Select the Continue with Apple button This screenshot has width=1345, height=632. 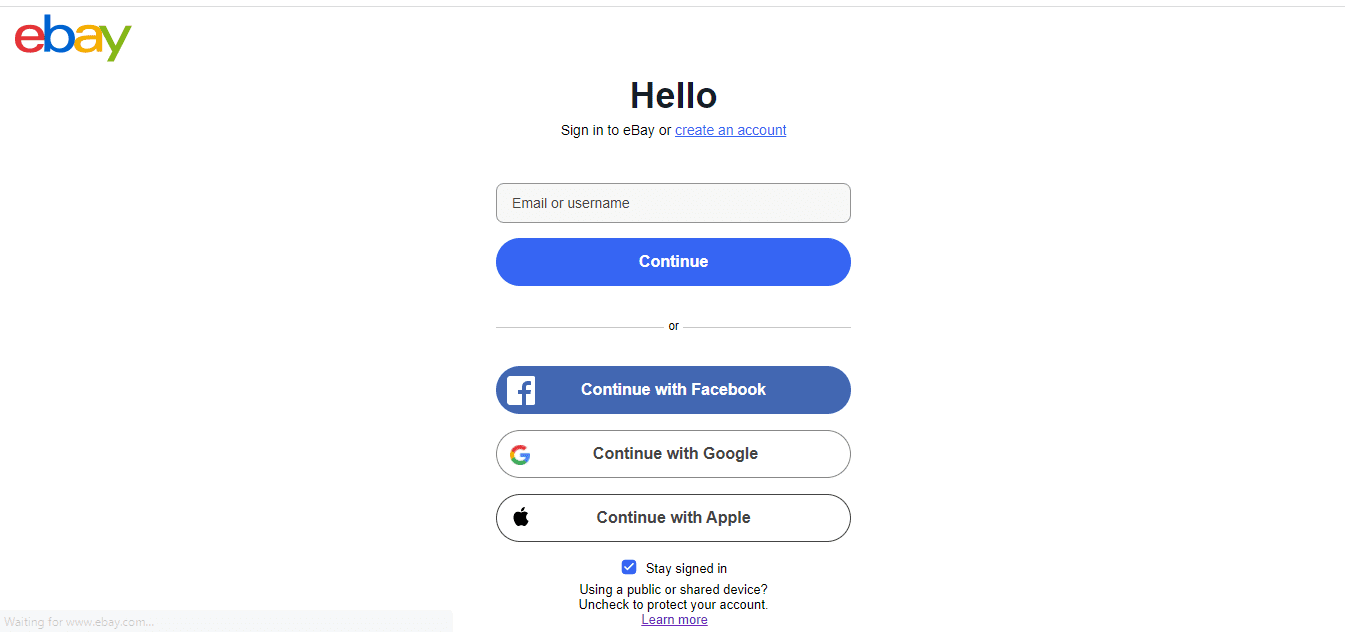(x=673, y=518)
